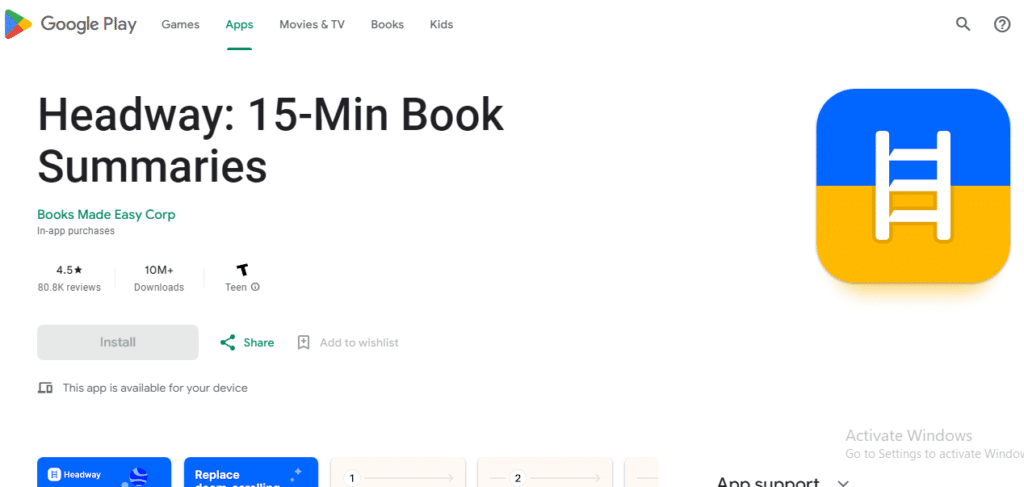Click the device availability icon
Viewport: 1024px width, 487px height.
coord(44,388)
